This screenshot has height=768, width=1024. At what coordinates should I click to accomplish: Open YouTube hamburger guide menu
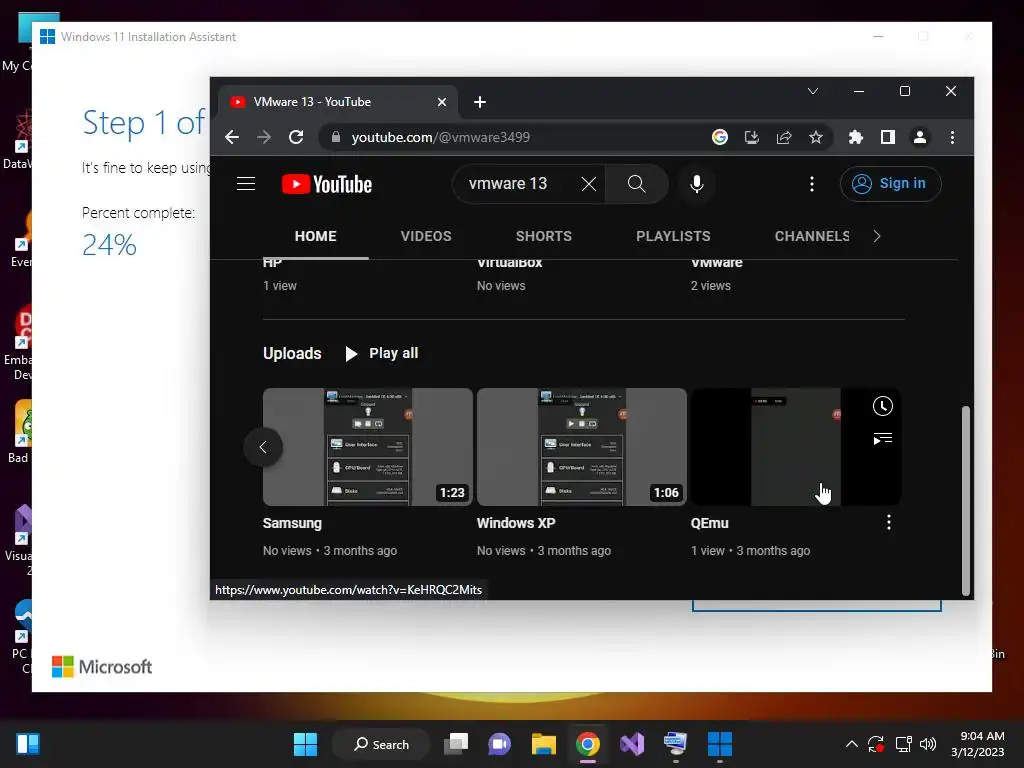[246, 184]
